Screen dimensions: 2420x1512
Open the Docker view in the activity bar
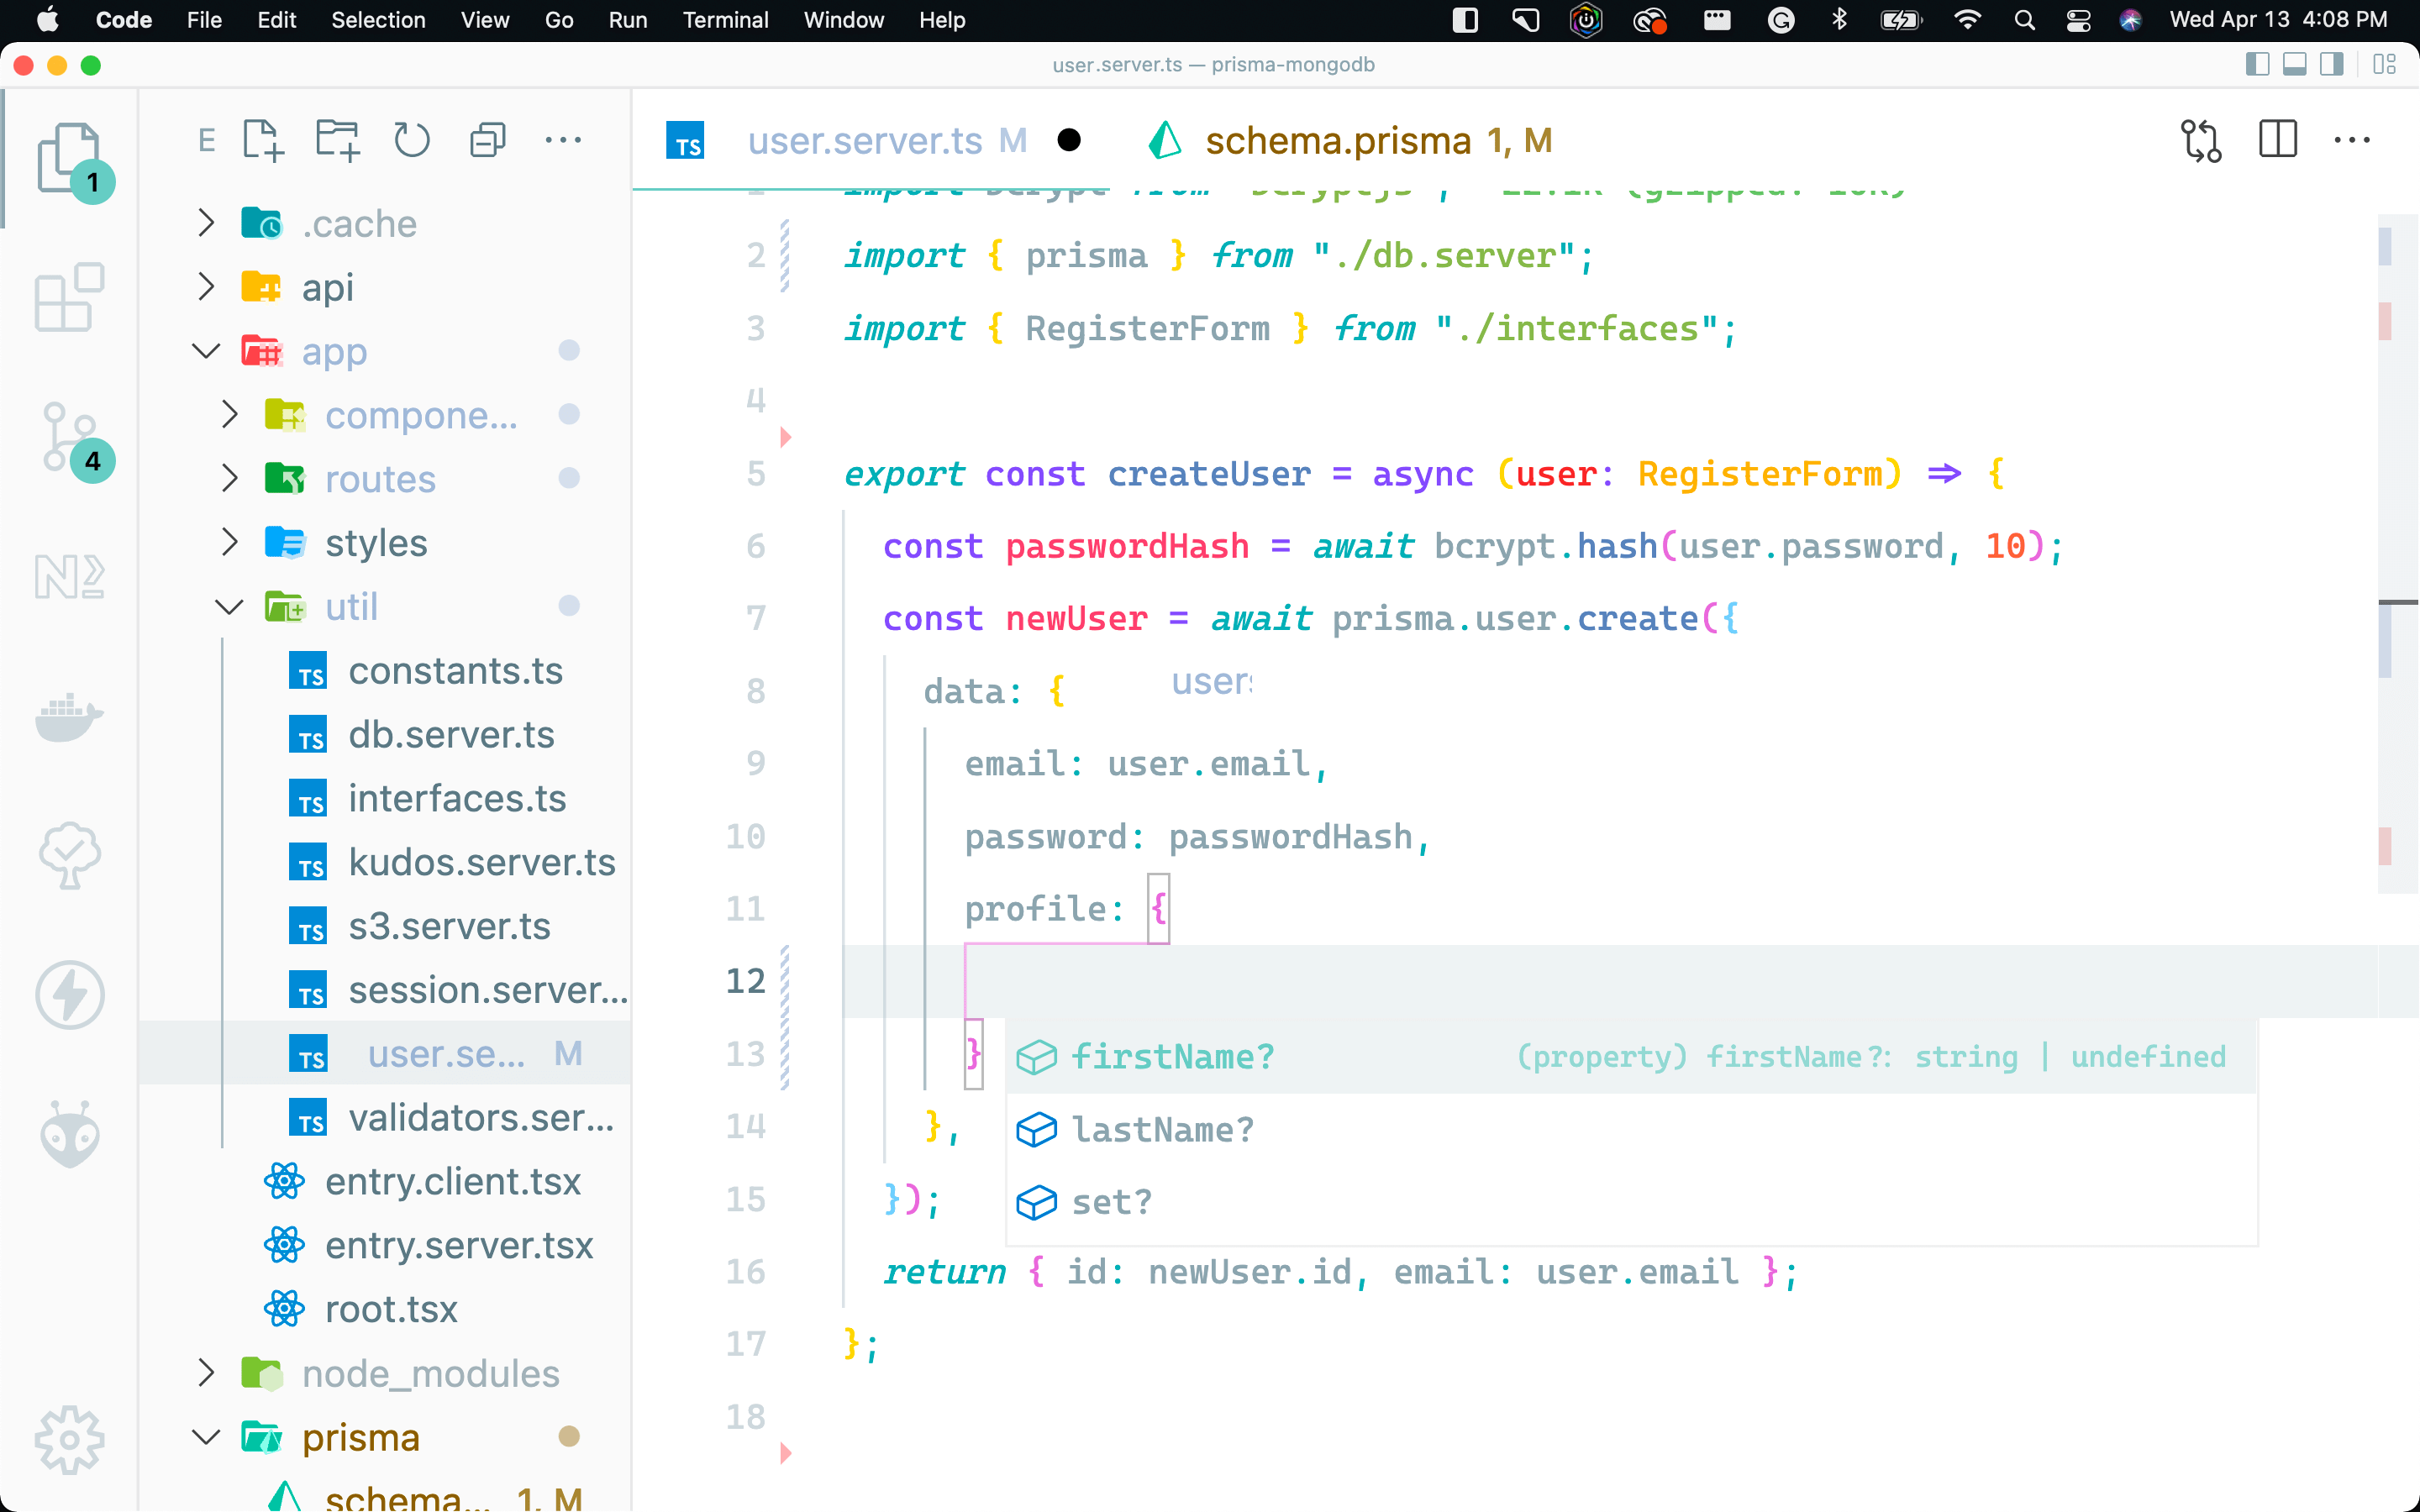[x=68, y=717]
